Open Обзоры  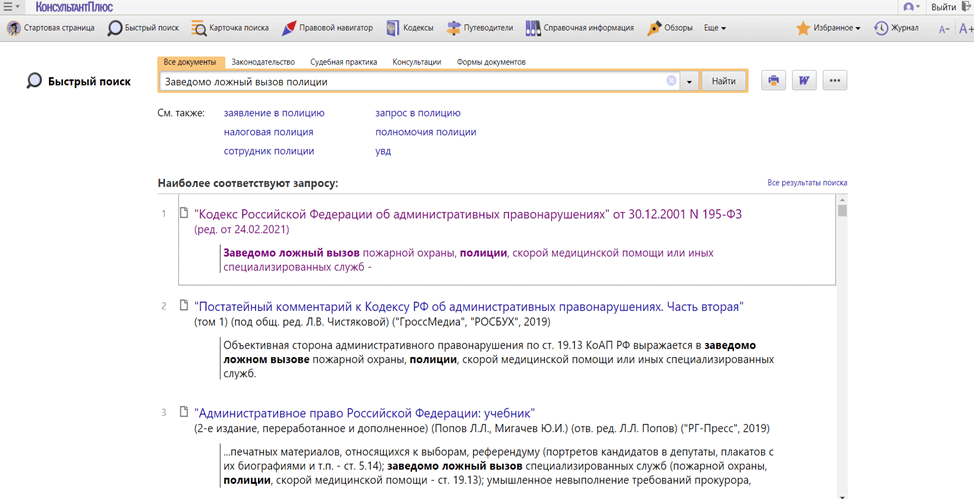pos(670,28)
